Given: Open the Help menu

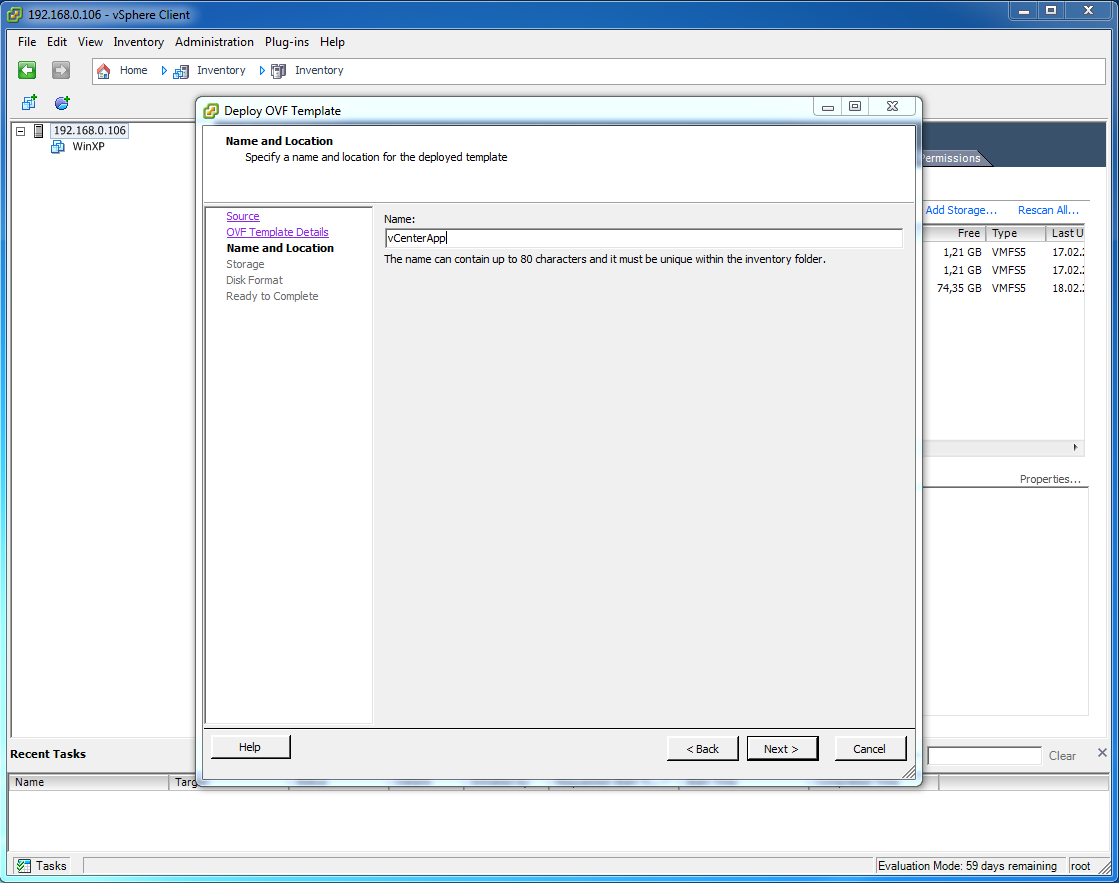Looking at the screenshot, I should point(332,42).
